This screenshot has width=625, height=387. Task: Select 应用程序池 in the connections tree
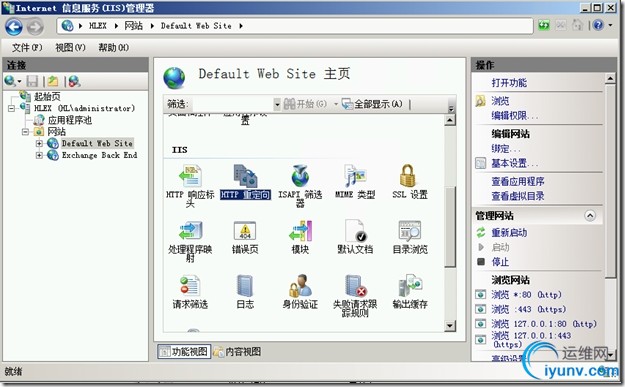pyautogui.click(x=70, y=120)
